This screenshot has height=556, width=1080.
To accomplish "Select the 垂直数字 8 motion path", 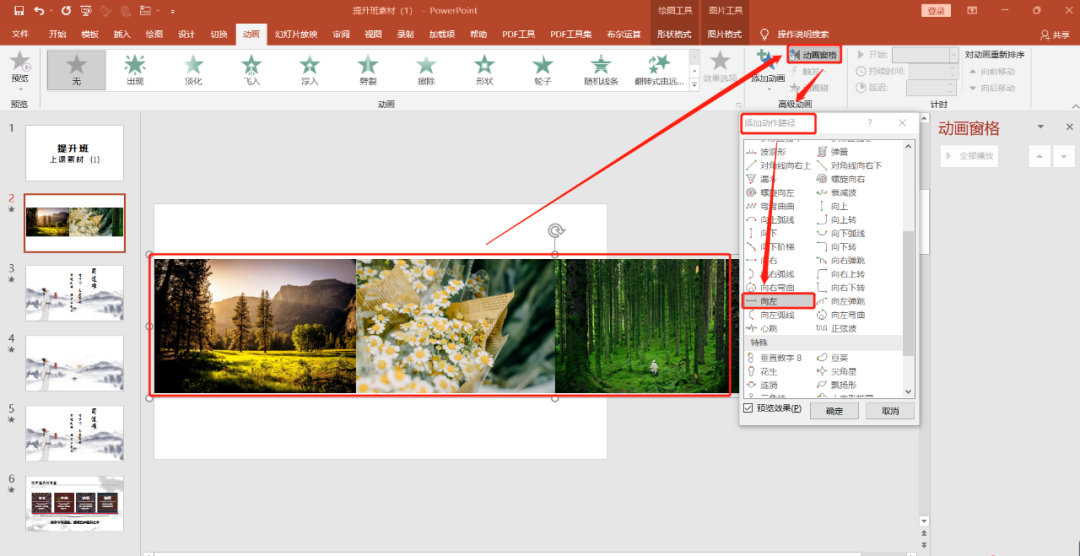I will tap(778, 358).
